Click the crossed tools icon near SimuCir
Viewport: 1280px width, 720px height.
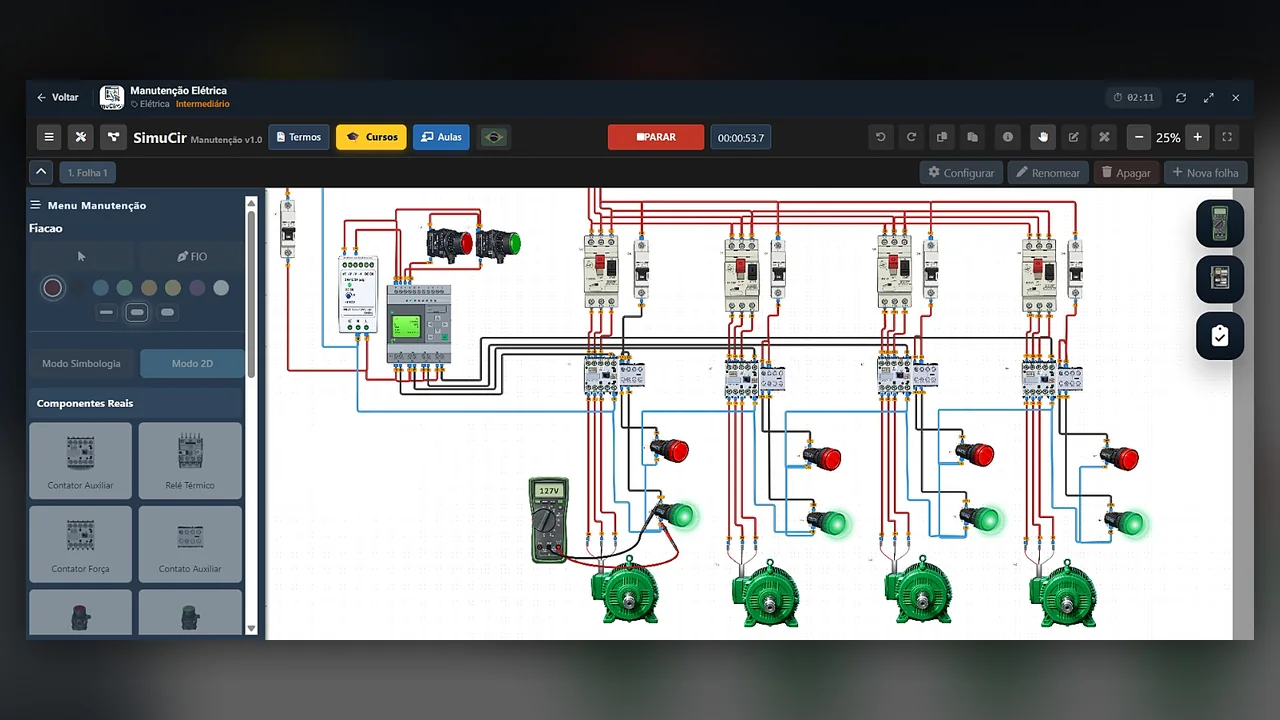[x=81, y=137]
